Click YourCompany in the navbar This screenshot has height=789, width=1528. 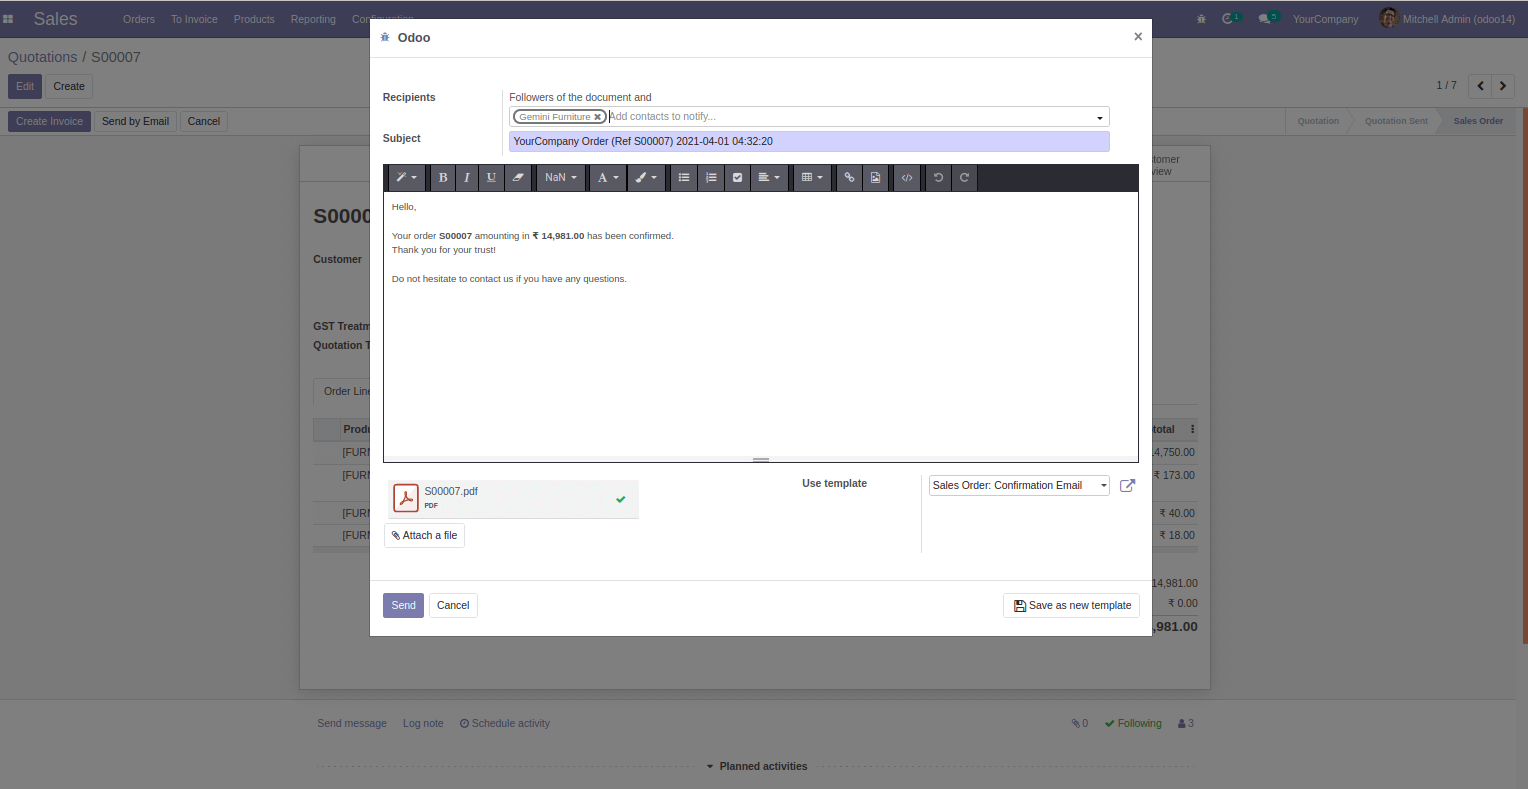click(x=1325, y=19)
